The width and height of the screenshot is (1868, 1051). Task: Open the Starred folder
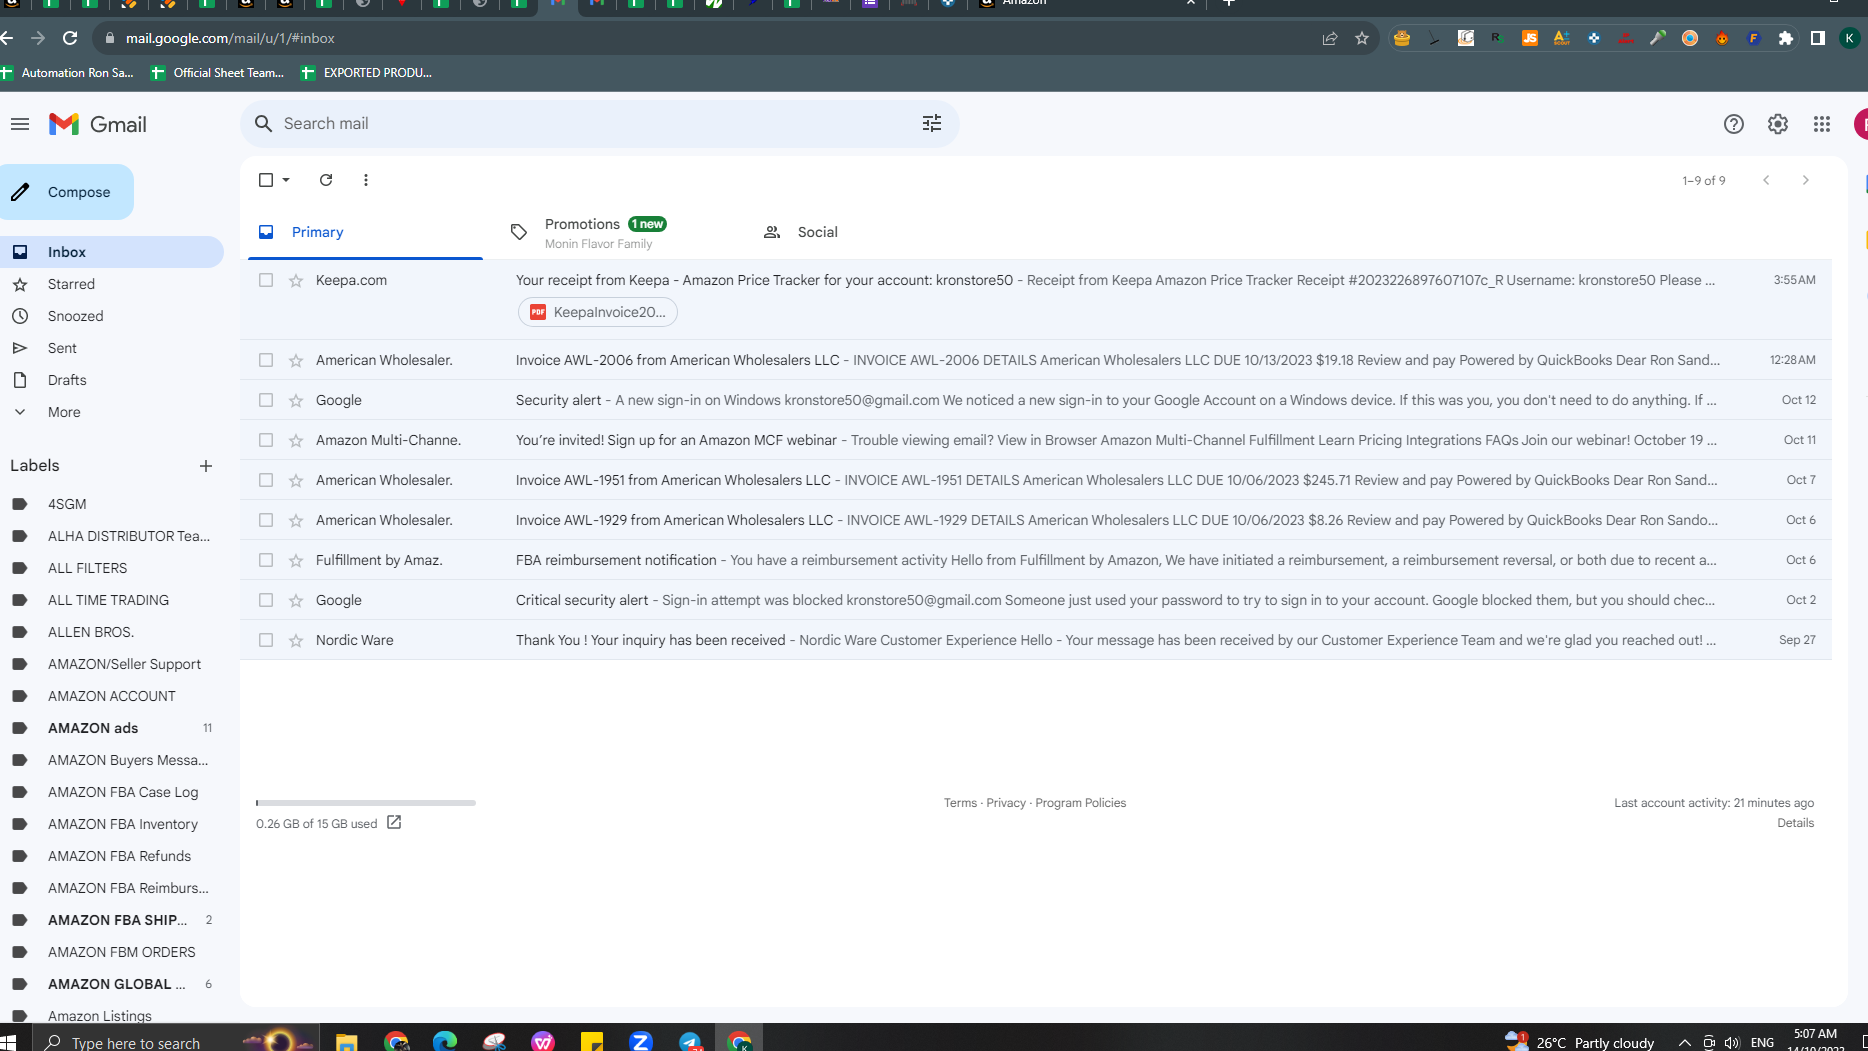(x=112, y=284)
